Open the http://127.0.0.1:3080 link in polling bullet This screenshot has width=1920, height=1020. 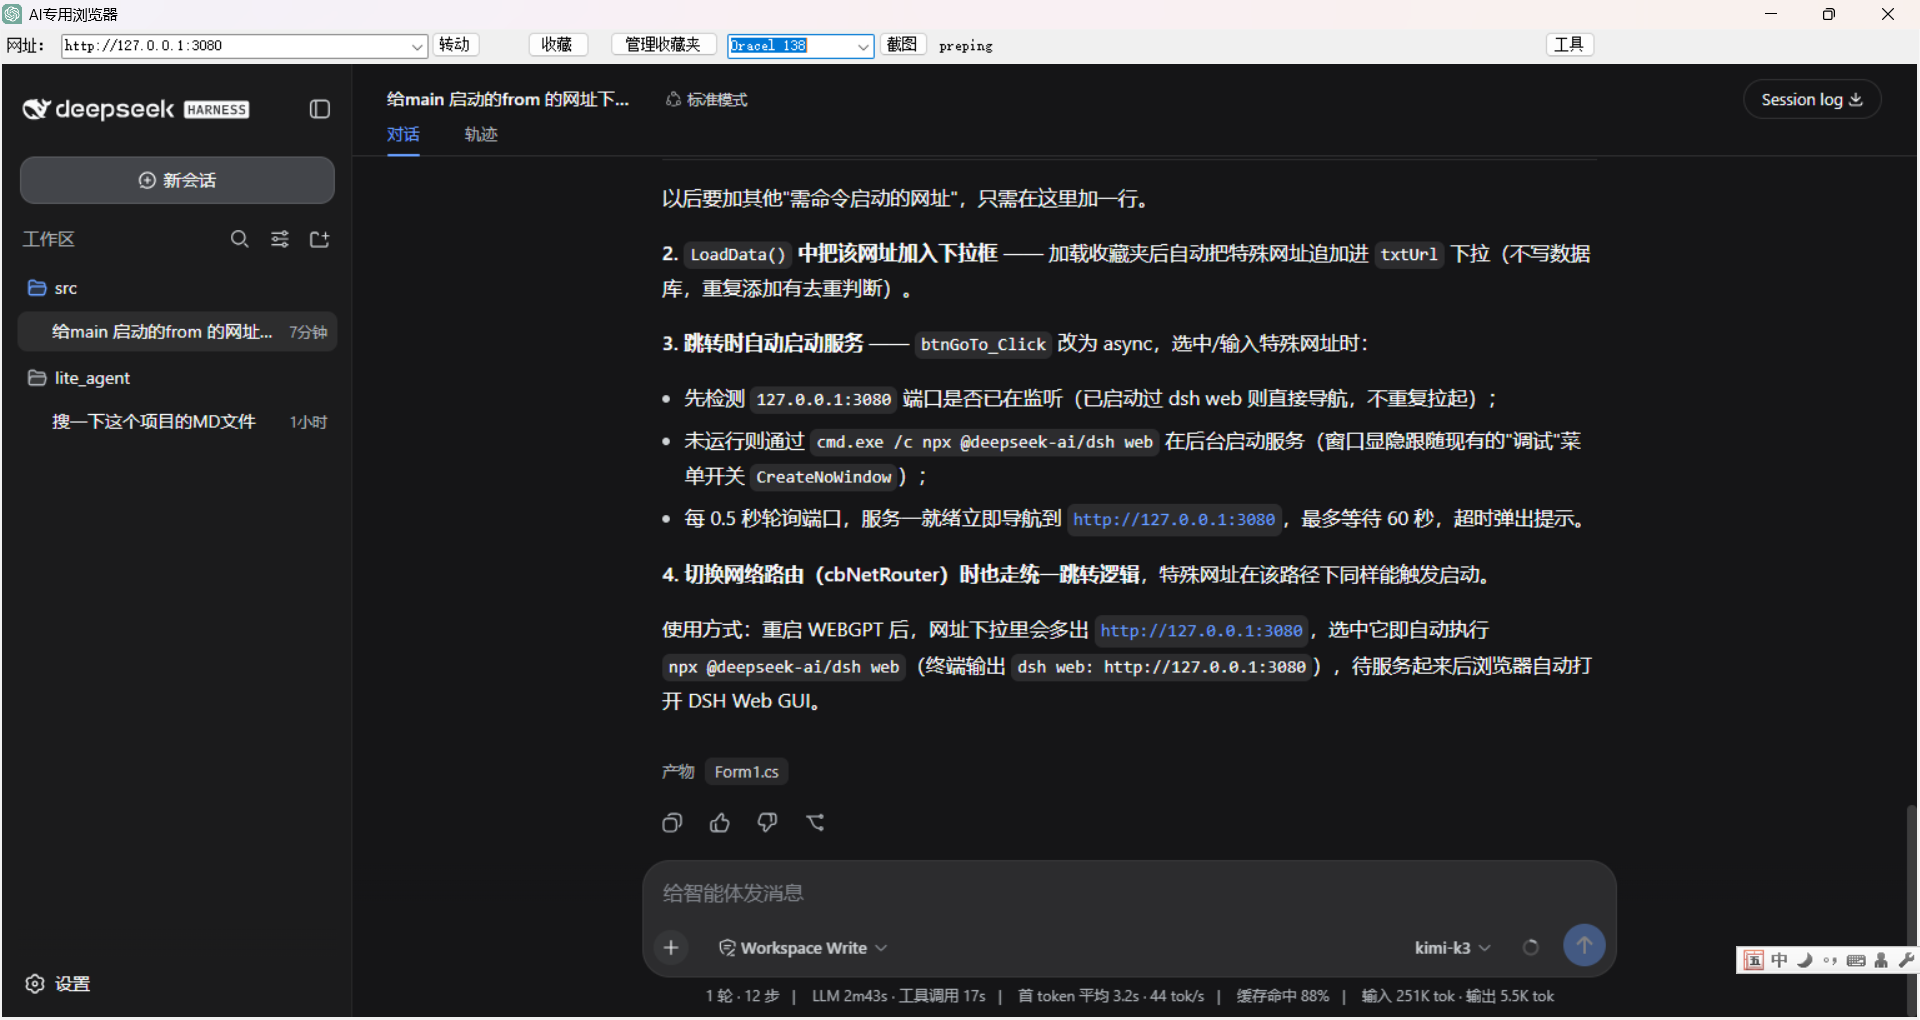(x=1174, y=520)
